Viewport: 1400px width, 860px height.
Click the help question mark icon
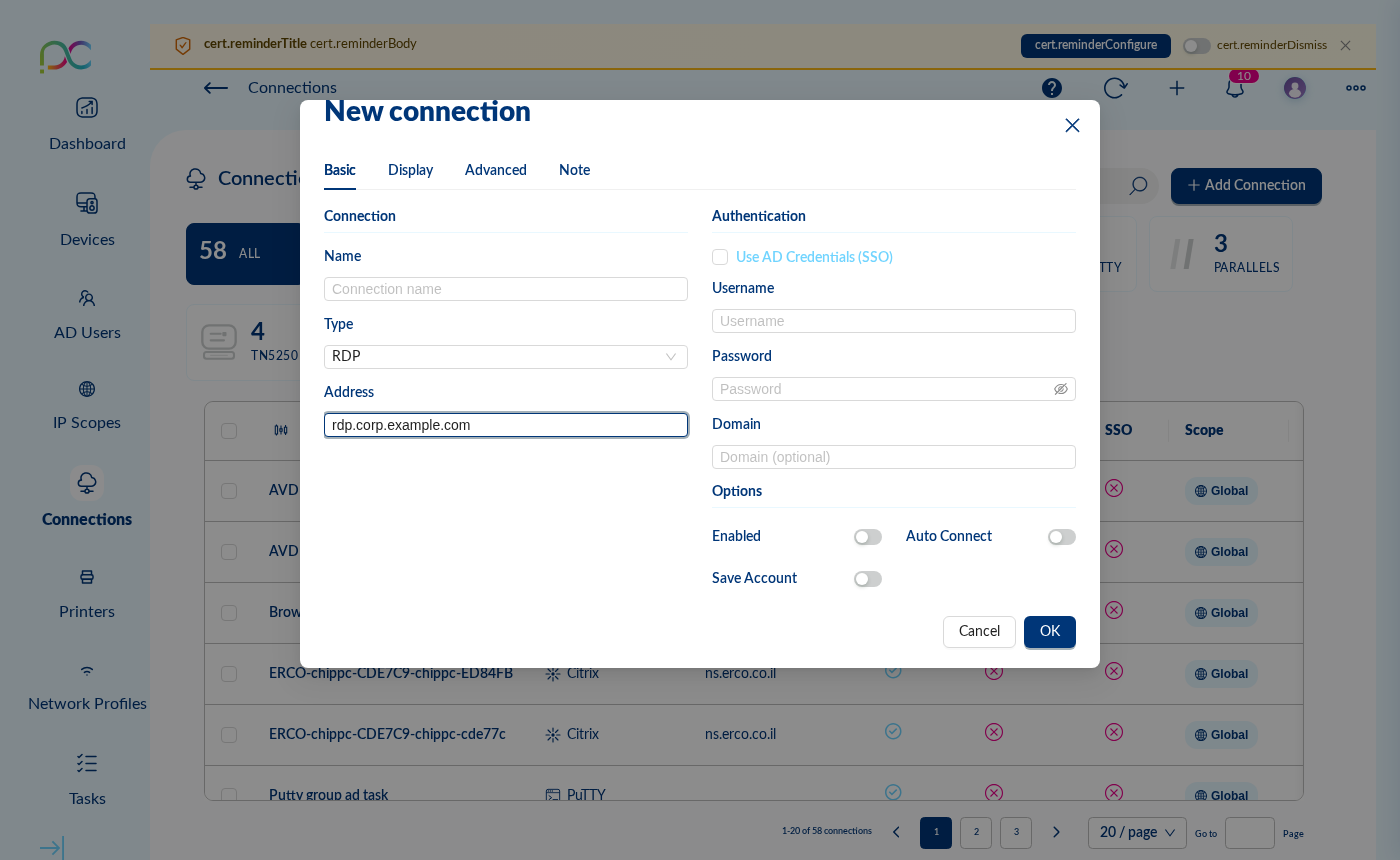tap(1052, 88)
